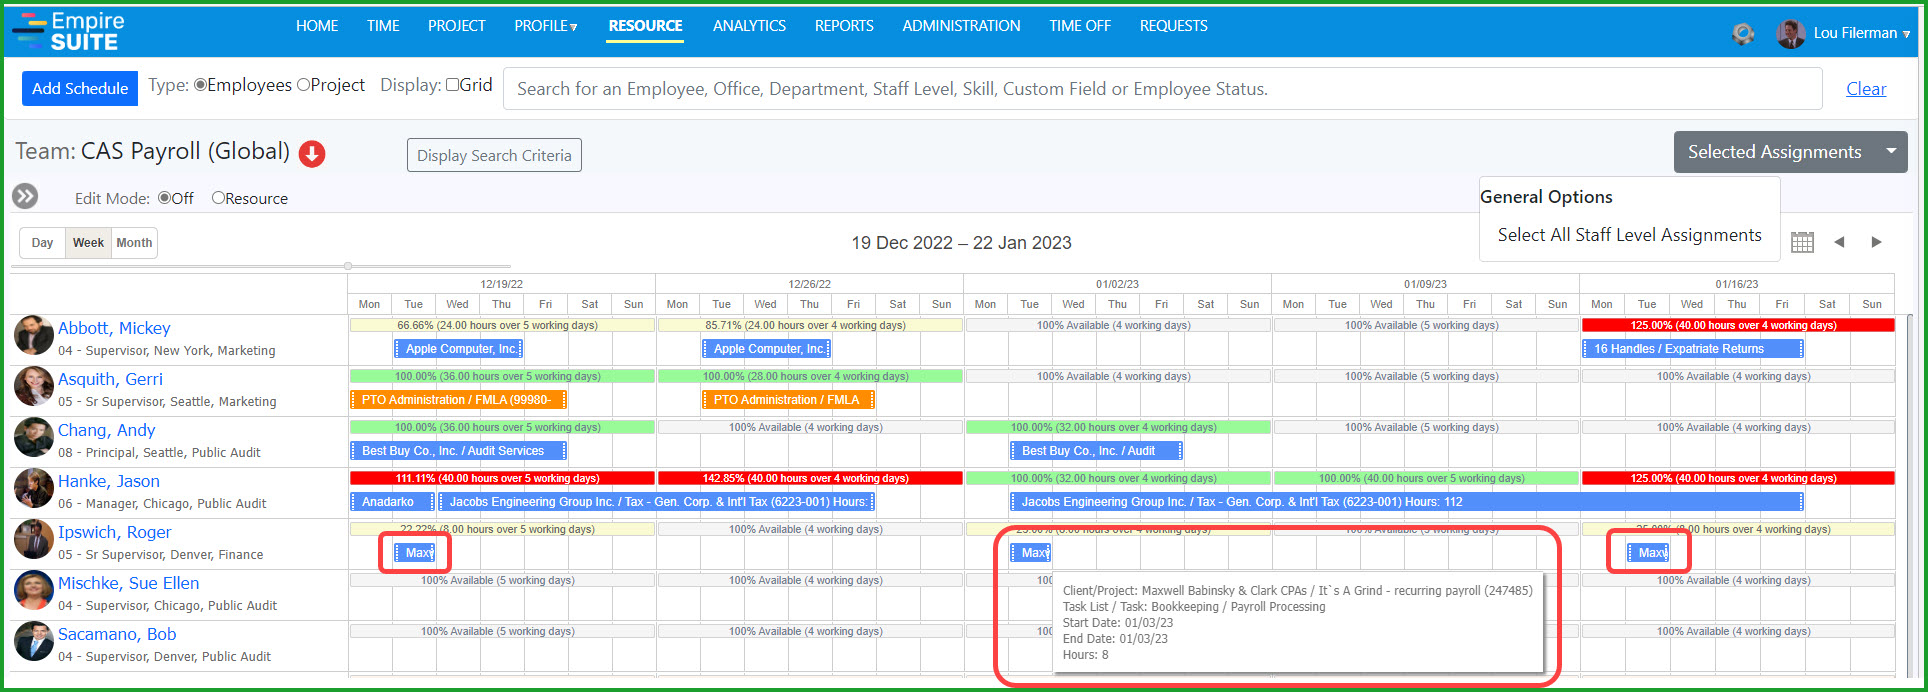This screenshot has height=692, width=1928.
Task: Click Lou Filerman's profile photo
Action: click(1790, 34)
